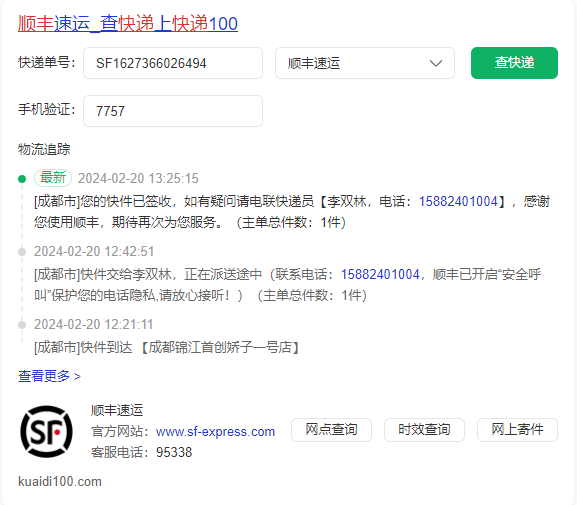Click the courier phone number in signed entry
This screenshot has height=505, width=577.
[458, 201]
